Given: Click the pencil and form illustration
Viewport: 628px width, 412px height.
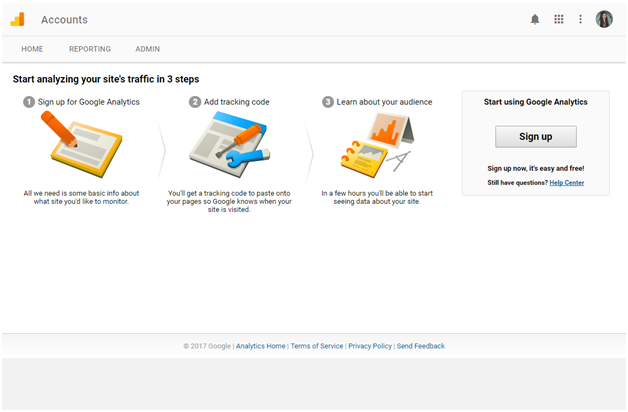Looking at the screenshot, I should pyautogui.click(x=82, y=144).
